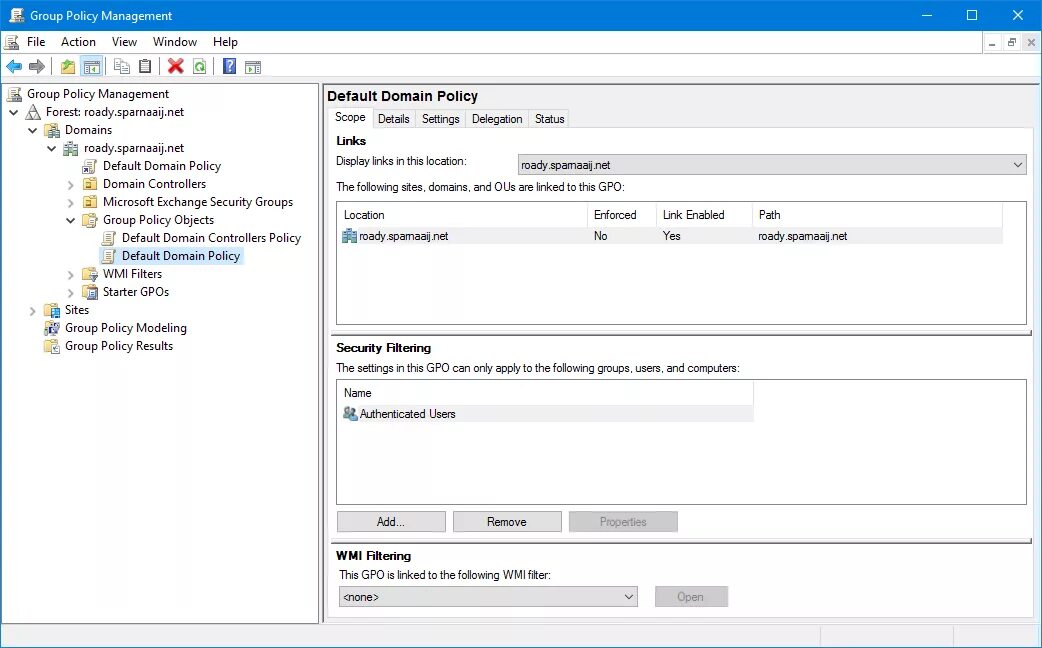Click the Sites folder icon

tap(52, 310)
